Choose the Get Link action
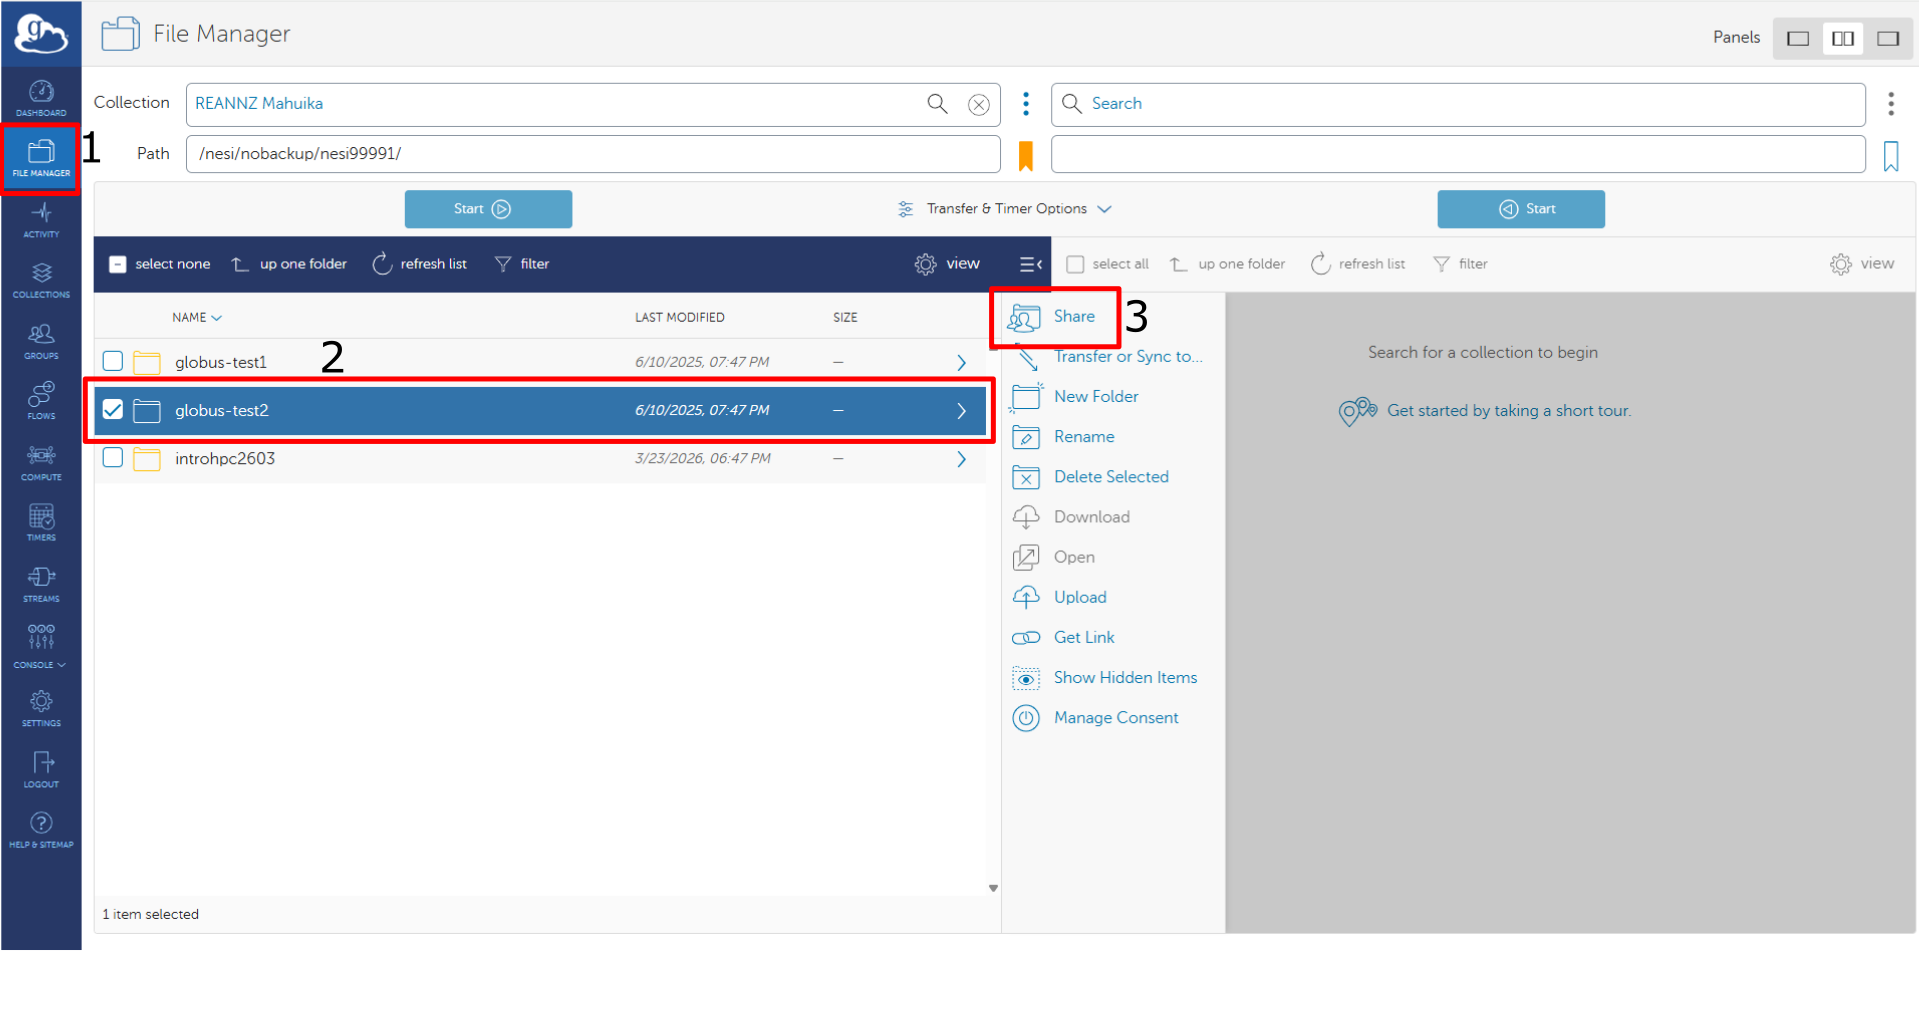Image resolution: width=1919 pixels, height=1030 pixels. pyautogui.click(x=1064, y=637)
